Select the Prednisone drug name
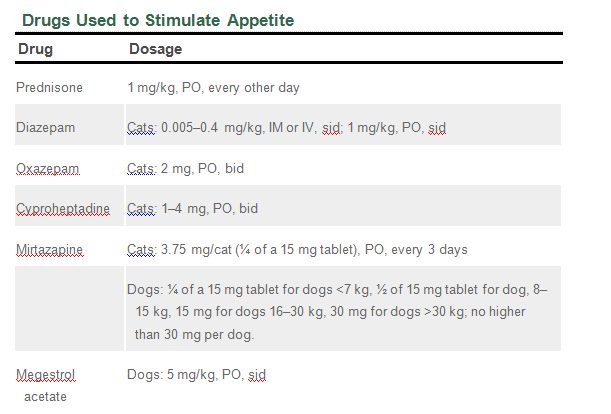The image size is (611, 414). coord(49,88)
